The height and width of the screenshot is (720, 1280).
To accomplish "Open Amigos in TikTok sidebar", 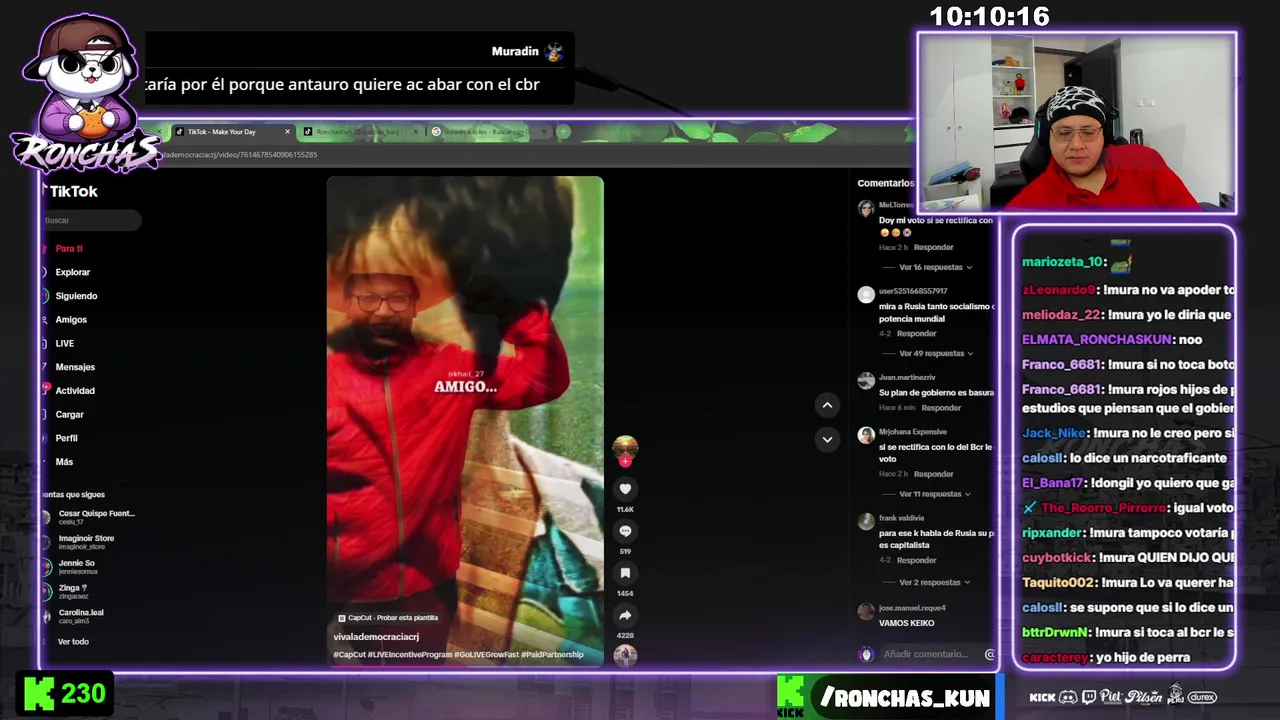I will click(70, 320).
